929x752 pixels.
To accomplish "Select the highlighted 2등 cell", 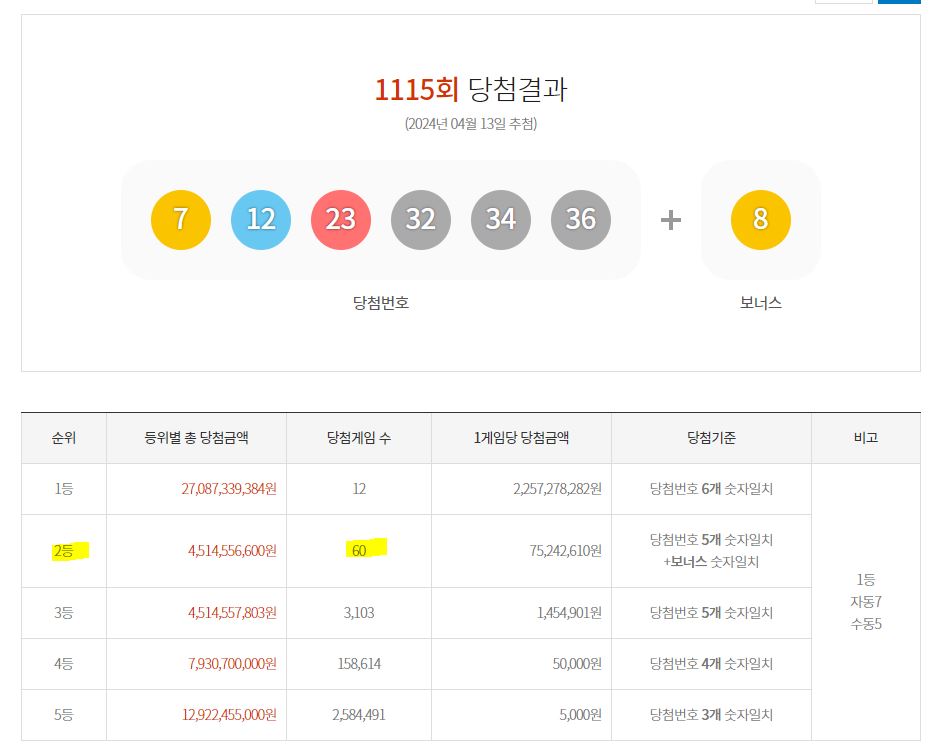I will click(63, 550).
